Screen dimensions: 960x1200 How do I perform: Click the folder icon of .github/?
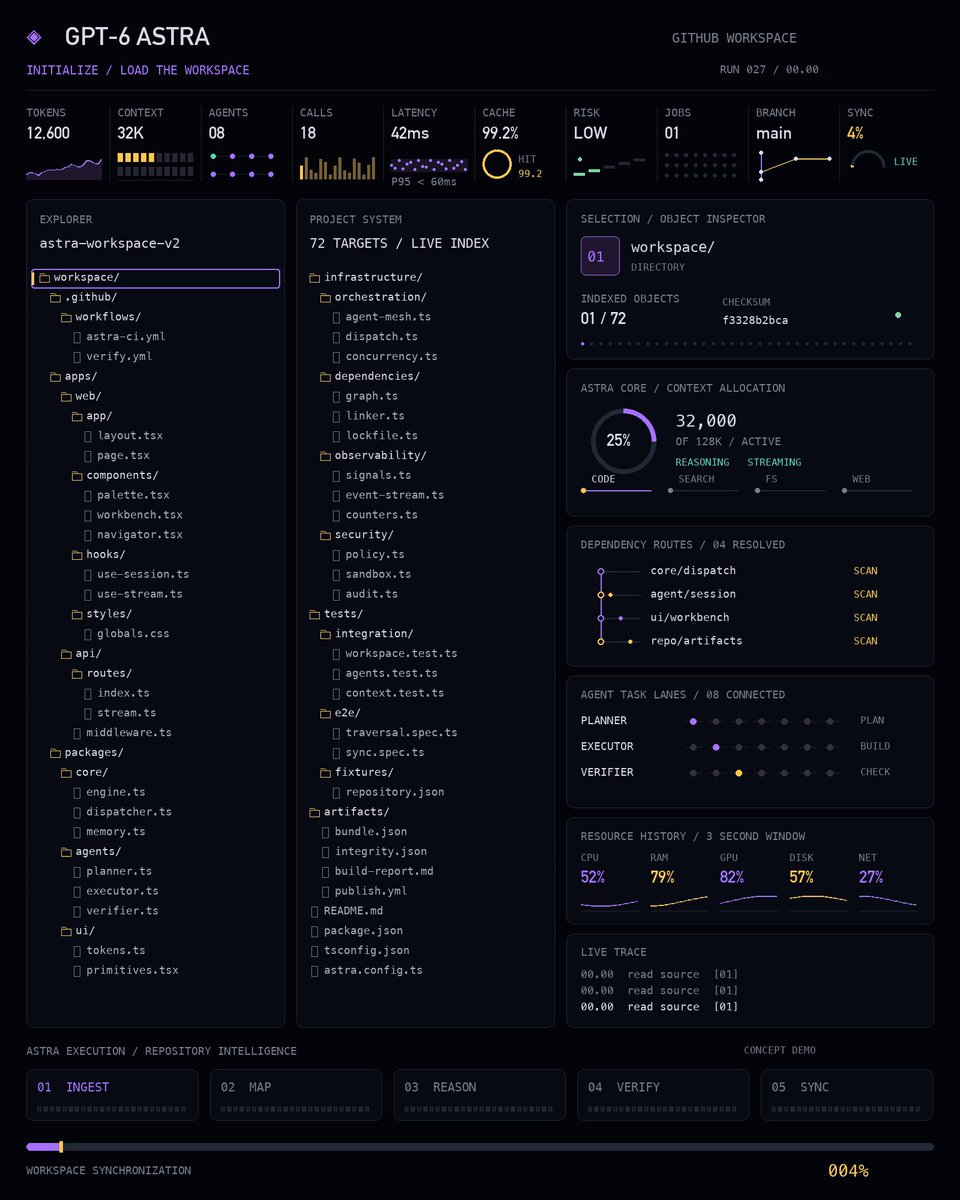point(55,297)
